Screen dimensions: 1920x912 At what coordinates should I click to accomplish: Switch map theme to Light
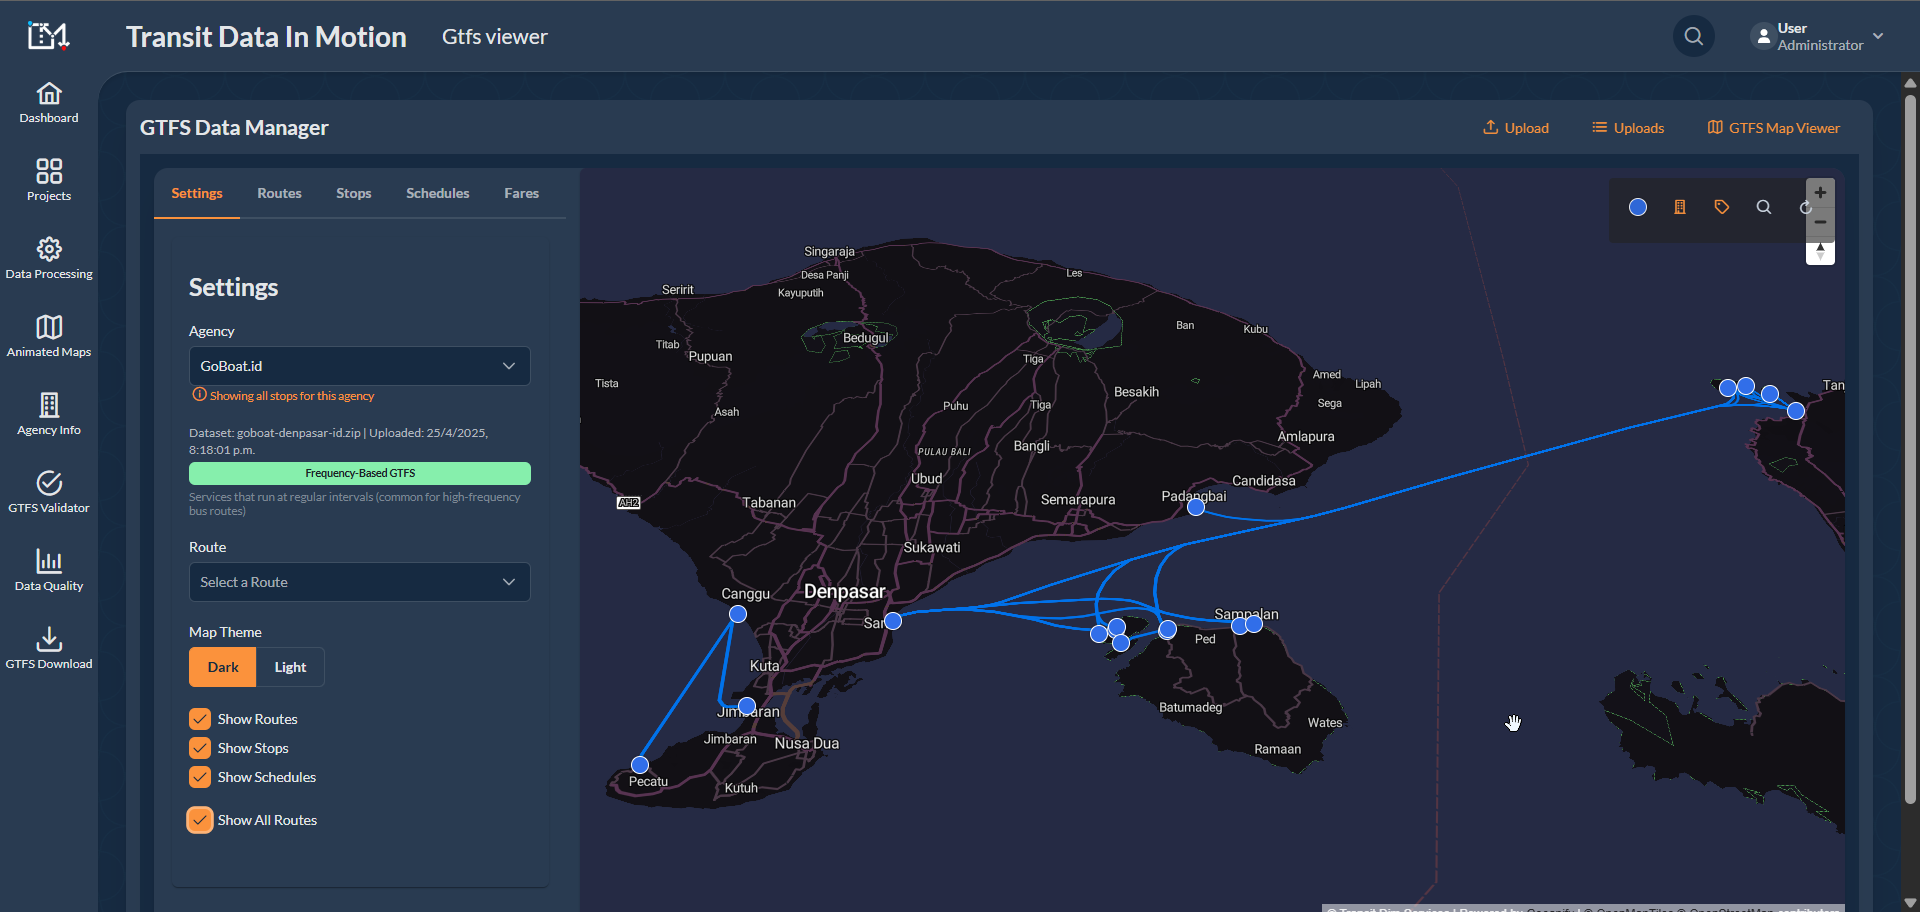tap(290, 667)
